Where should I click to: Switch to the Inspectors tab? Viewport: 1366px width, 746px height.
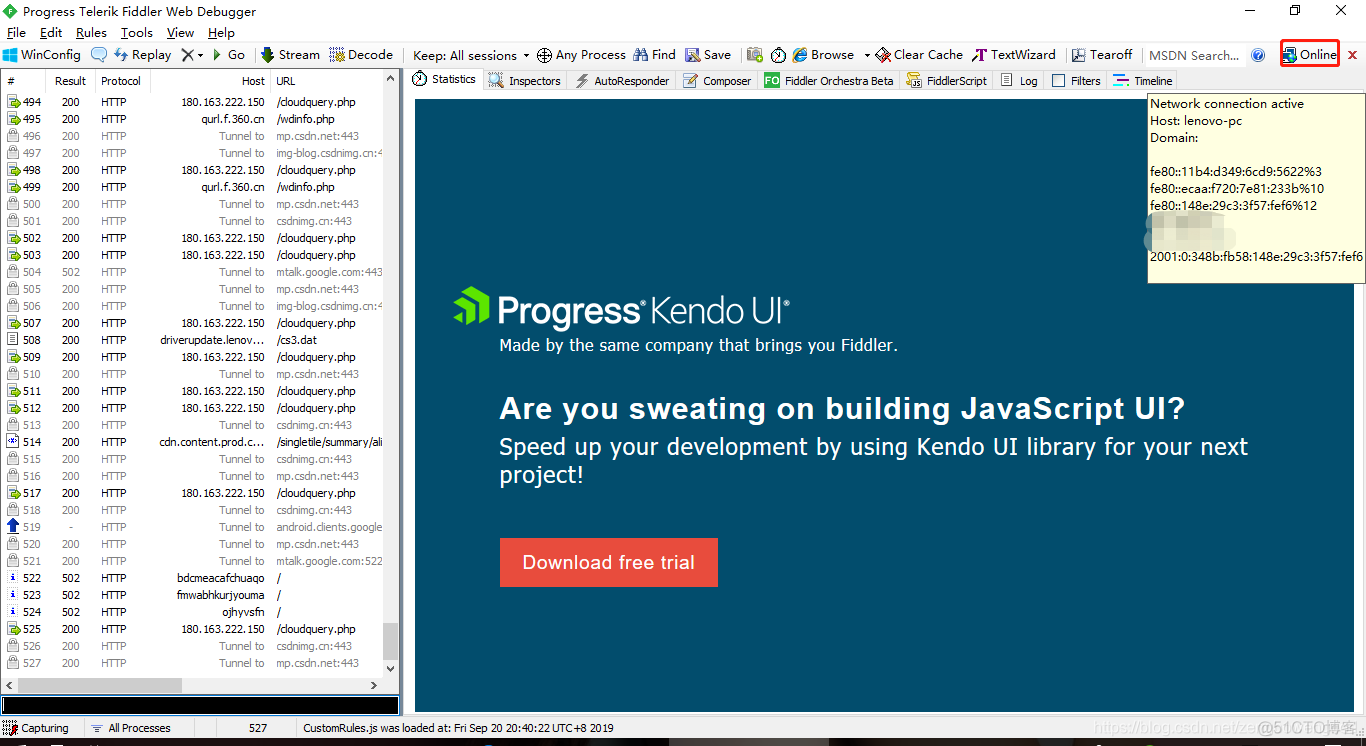click(524, 81)
